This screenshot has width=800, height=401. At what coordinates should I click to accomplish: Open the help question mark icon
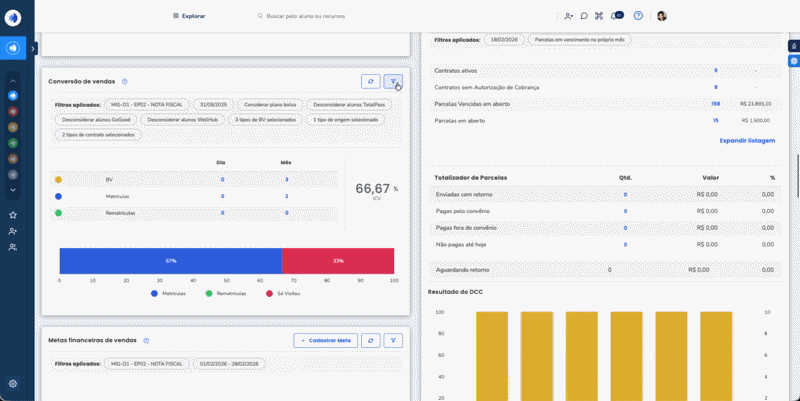[x=638, y=16]
